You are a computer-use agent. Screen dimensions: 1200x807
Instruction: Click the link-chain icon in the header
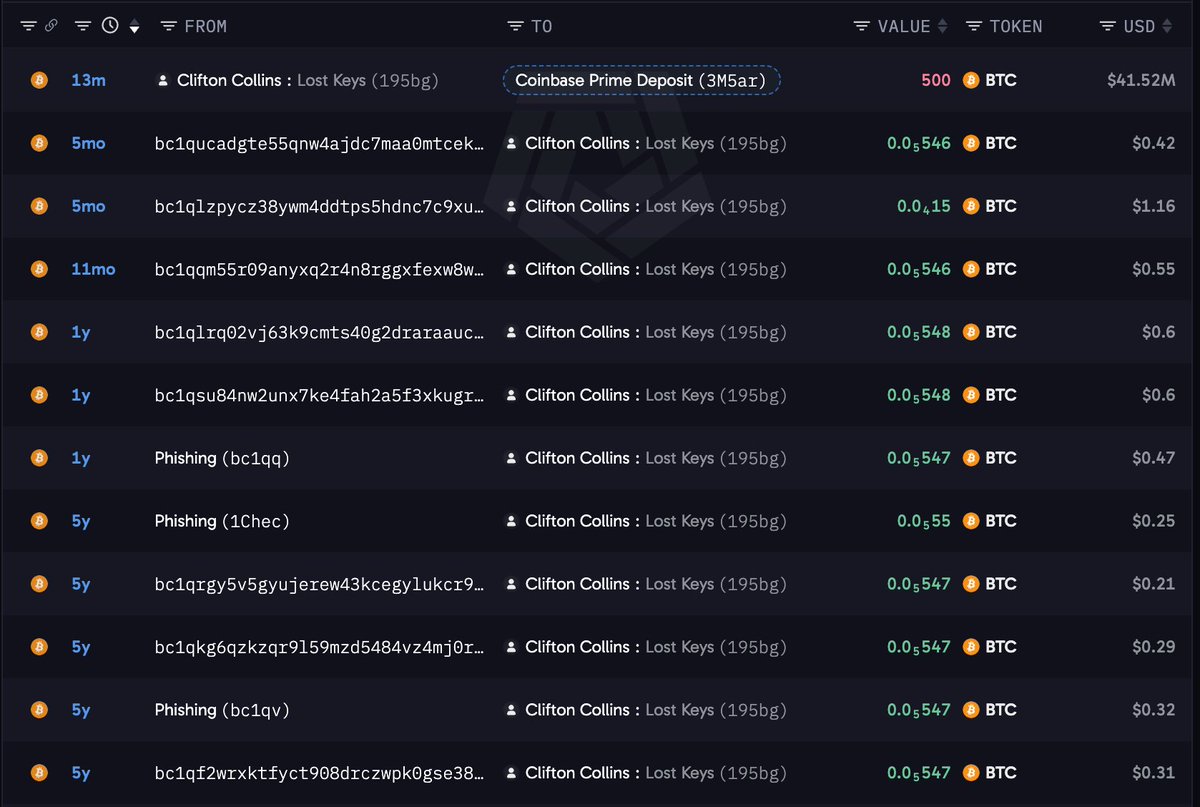point(52,26)
